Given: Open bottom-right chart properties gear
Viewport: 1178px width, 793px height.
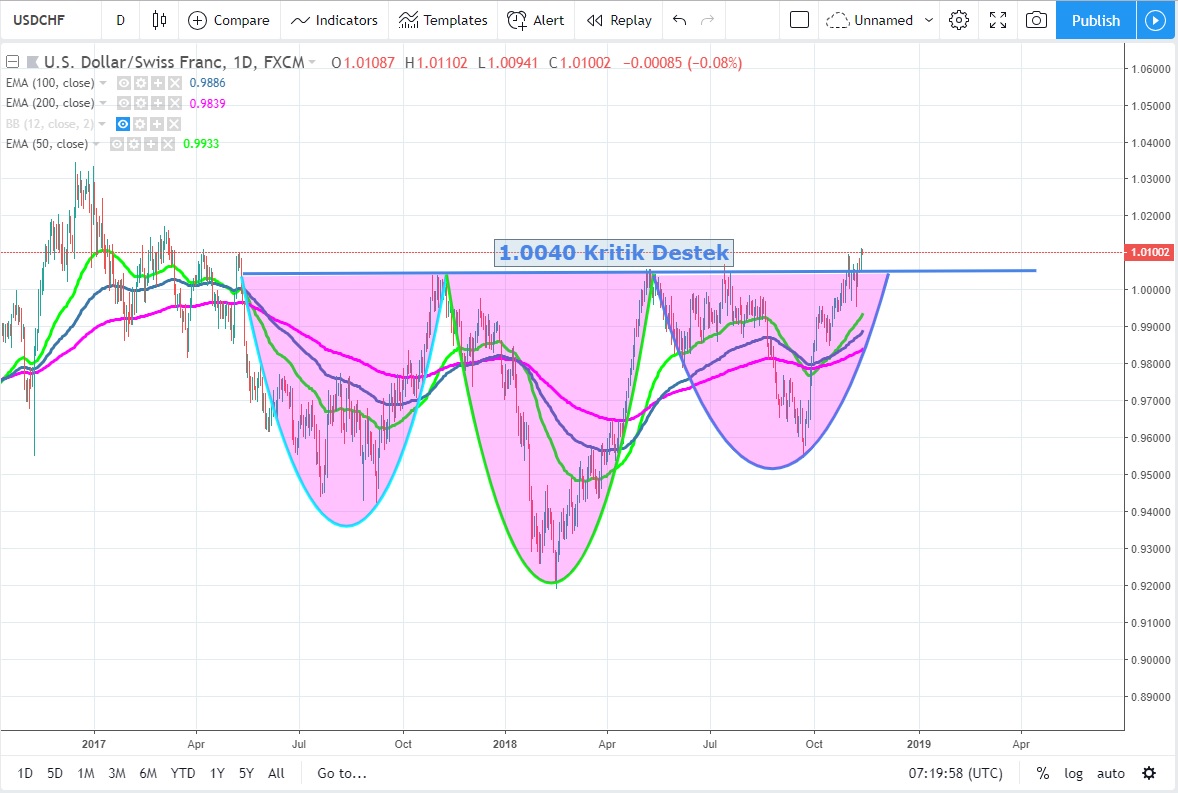Looking at the screenshot, I should point(1149,773).
